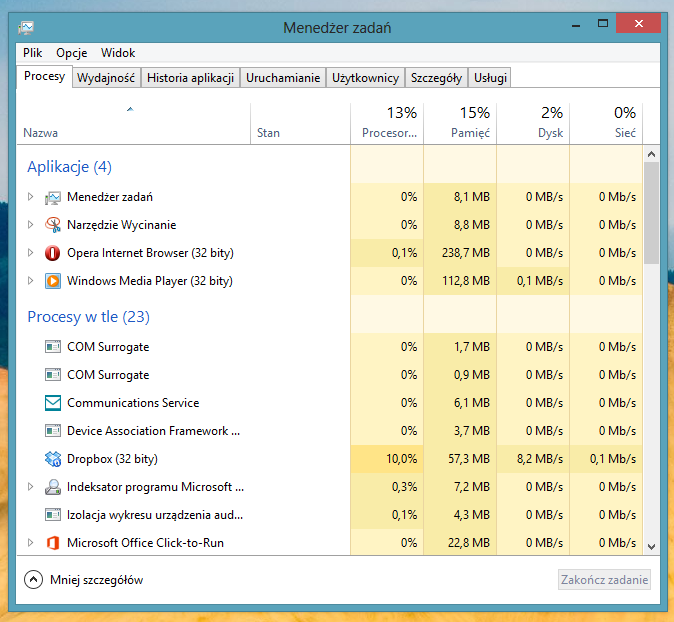Click the Menedżer zadań process icon
The height and width of the screenshot is (622, 674).
point(53,197)
